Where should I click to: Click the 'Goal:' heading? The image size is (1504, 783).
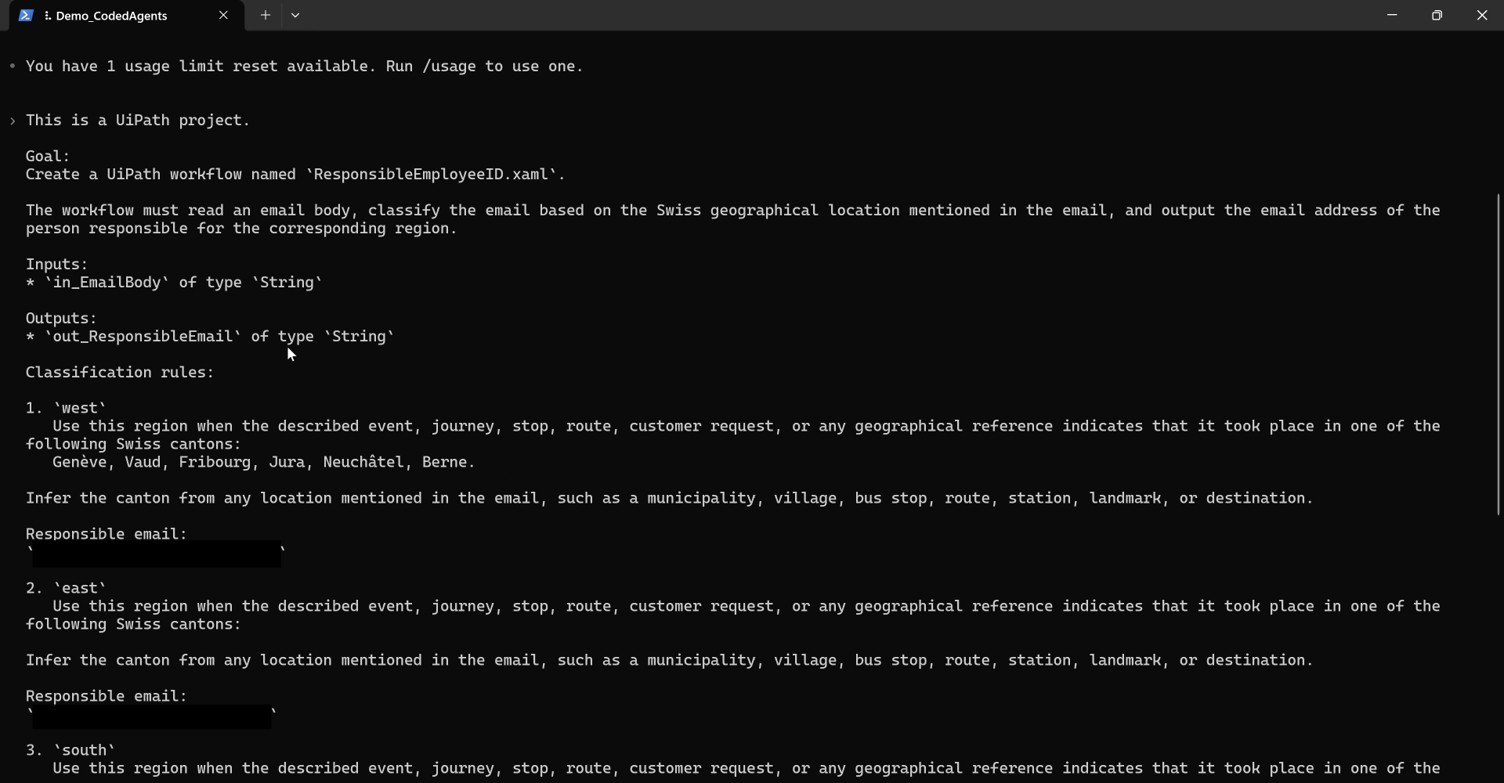(x=48, y=156)
